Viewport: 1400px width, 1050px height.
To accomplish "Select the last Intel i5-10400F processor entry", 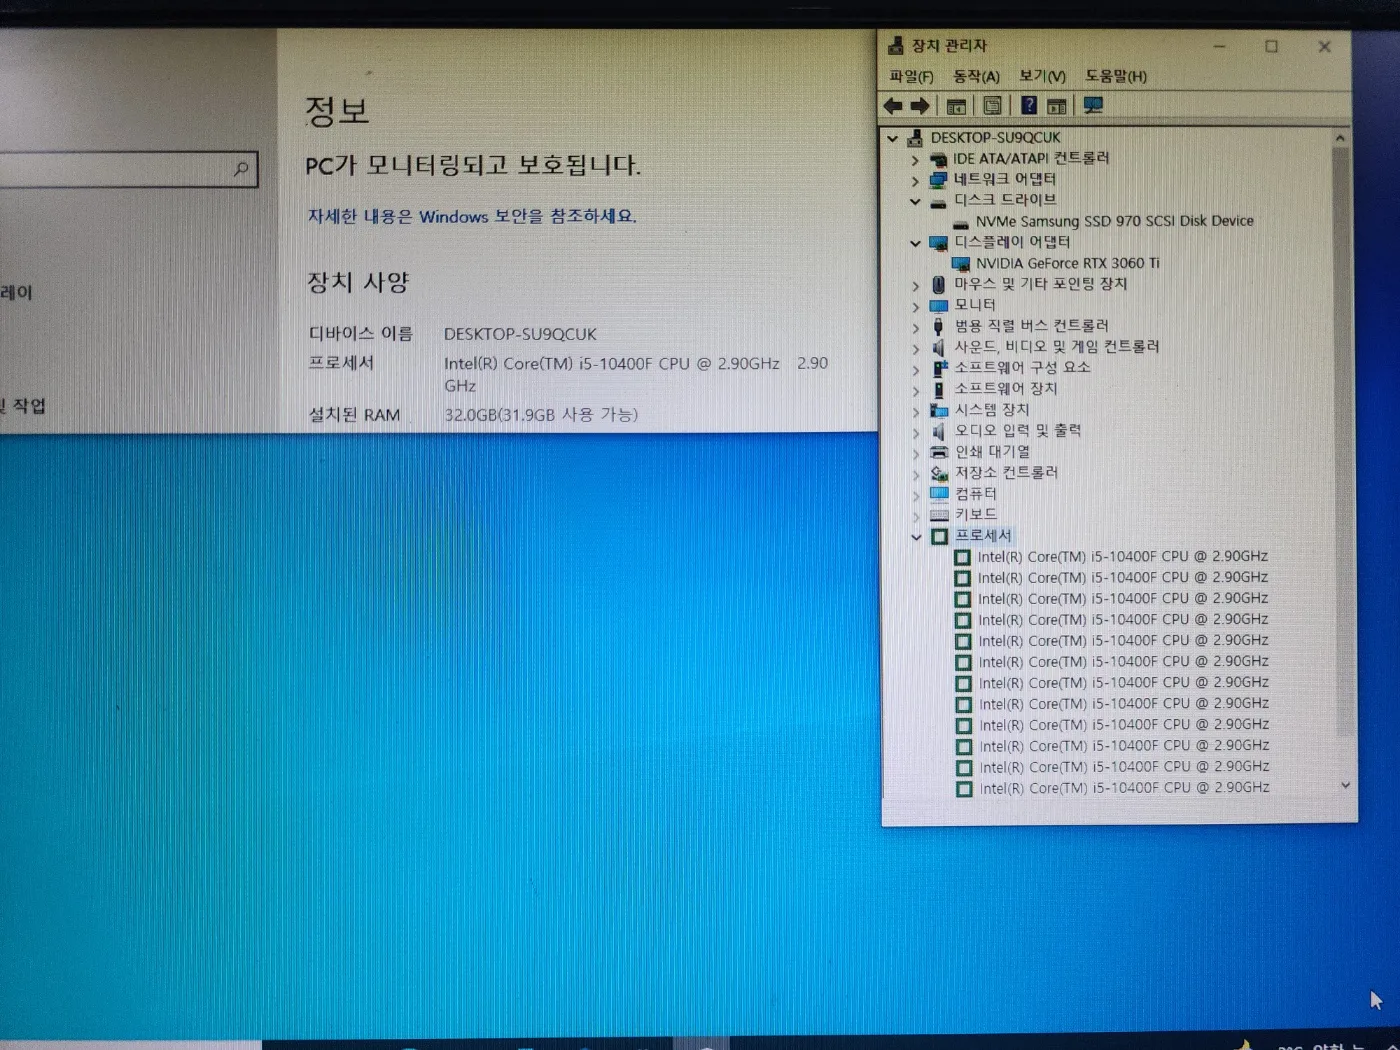I will (x=1124, y=788).
